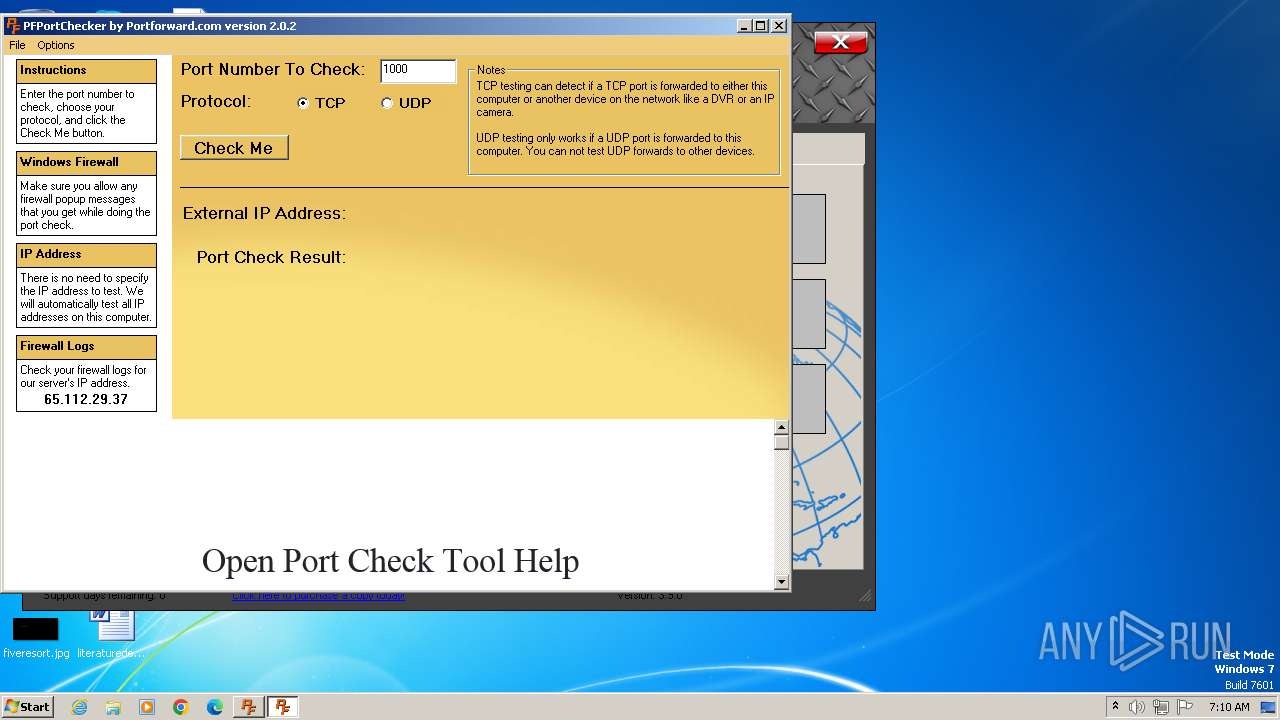This screenshot has width=1280, height=720.
Task: Show hidden system tray icons
Action: coord(1115,707)
